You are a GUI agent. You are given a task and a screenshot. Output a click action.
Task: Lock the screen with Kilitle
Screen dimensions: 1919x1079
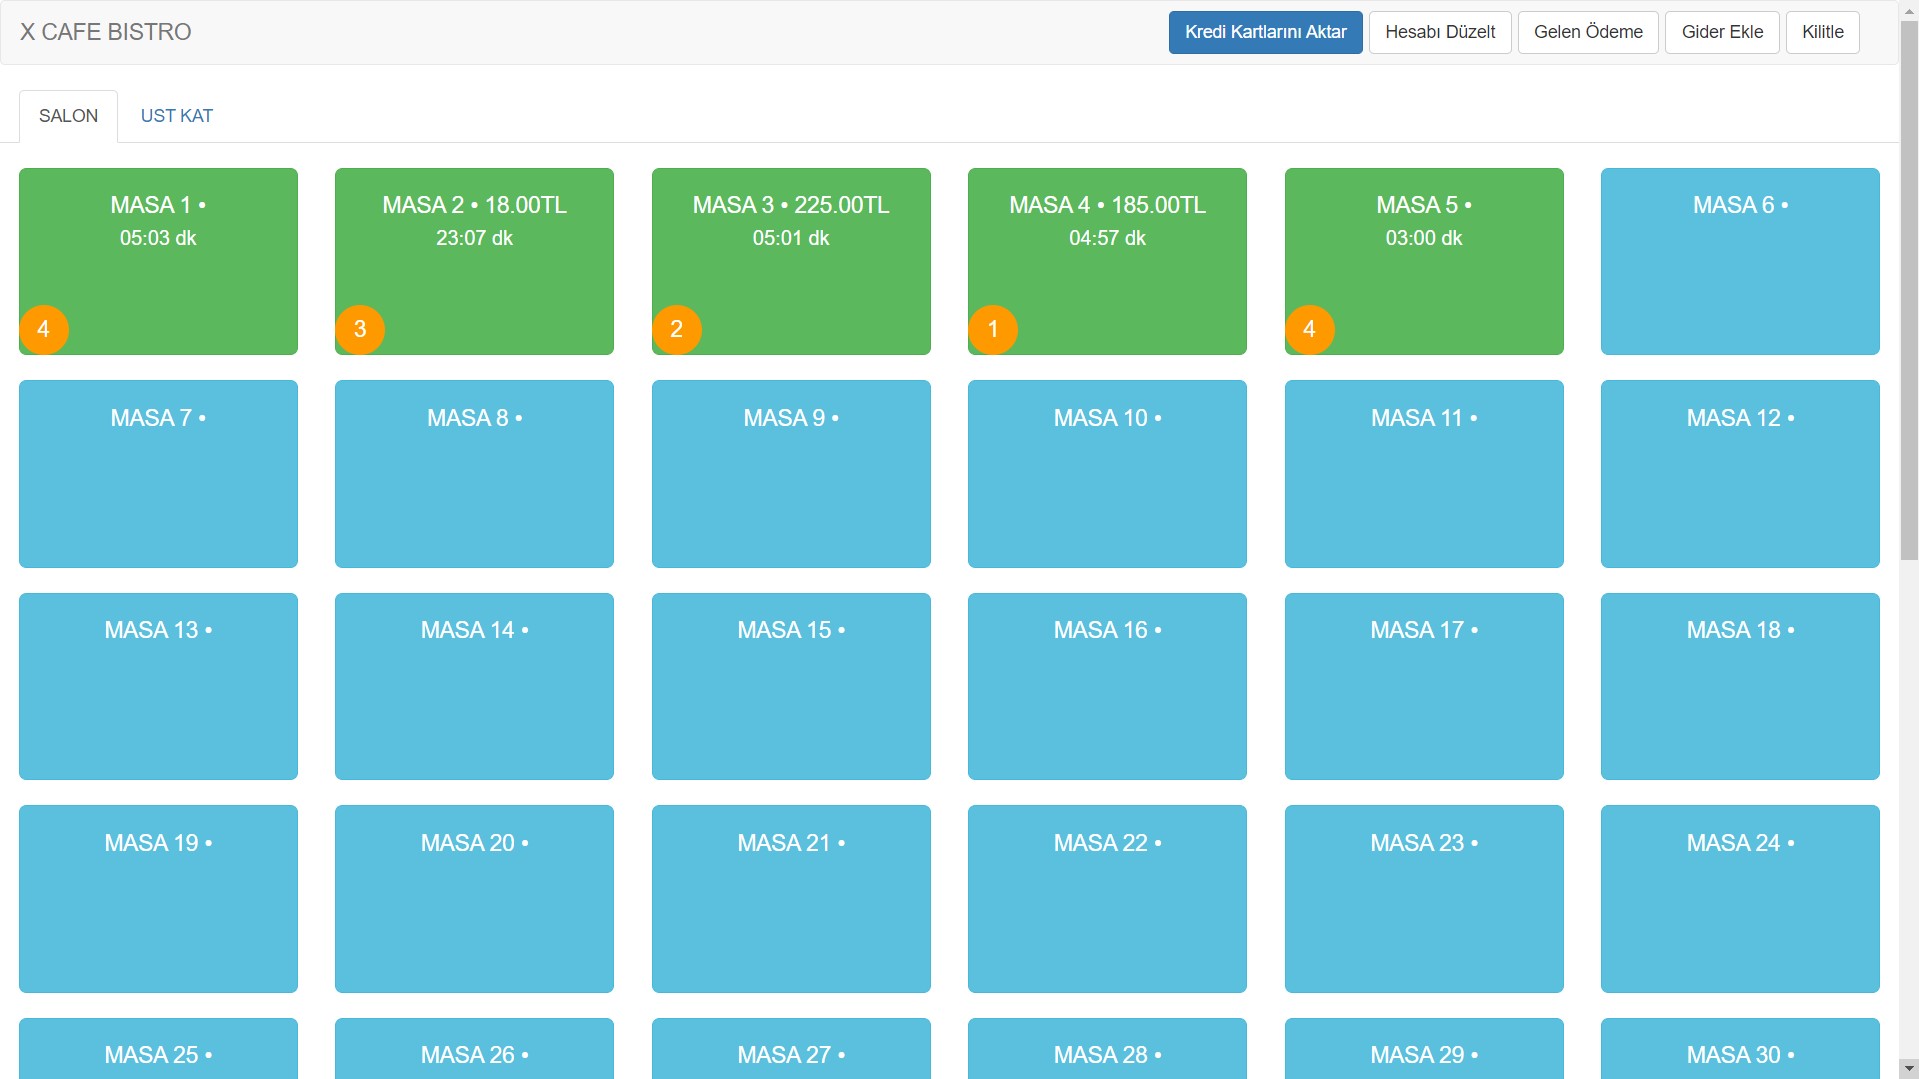point(1822,32)
